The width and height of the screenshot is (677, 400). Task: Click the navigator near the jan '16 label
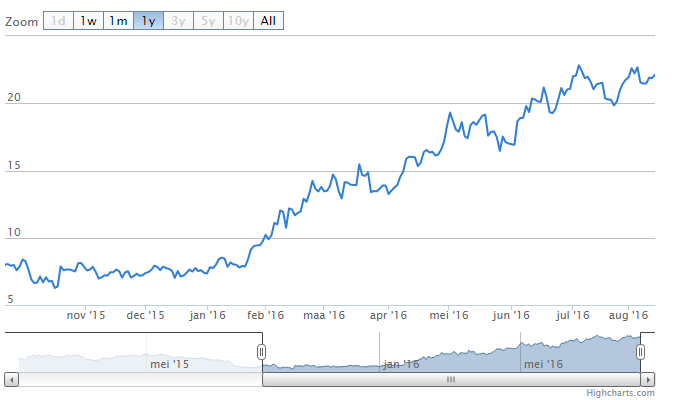400,363
